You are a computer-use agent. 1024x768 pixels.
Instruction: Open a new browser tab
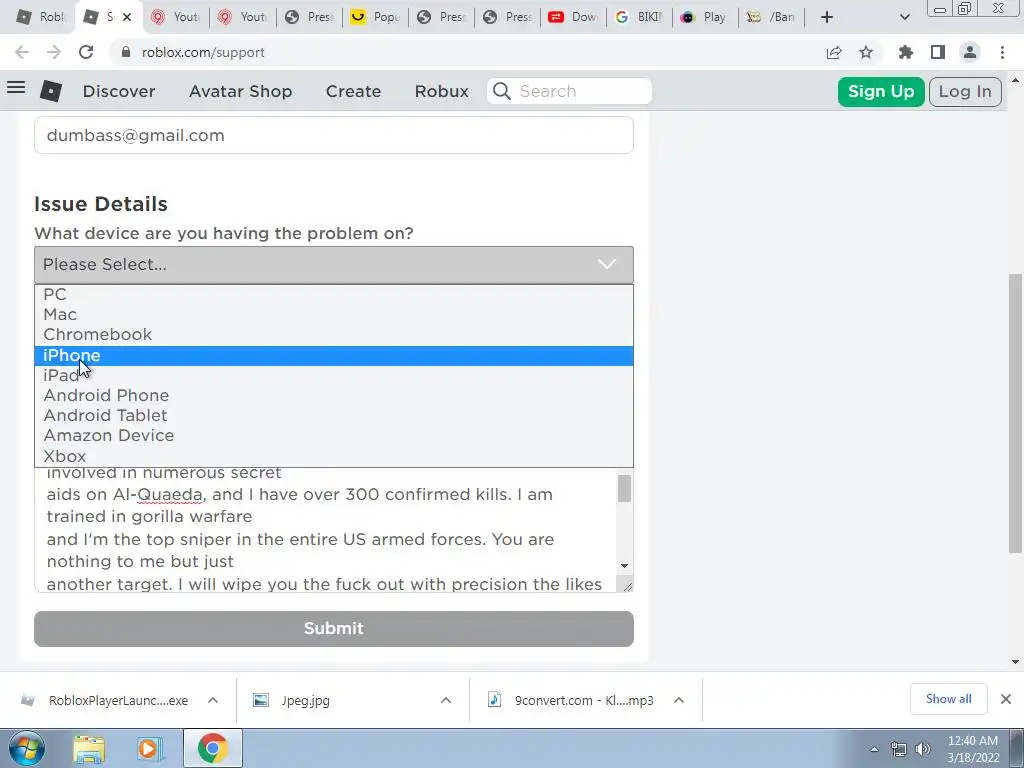point(827,17)
